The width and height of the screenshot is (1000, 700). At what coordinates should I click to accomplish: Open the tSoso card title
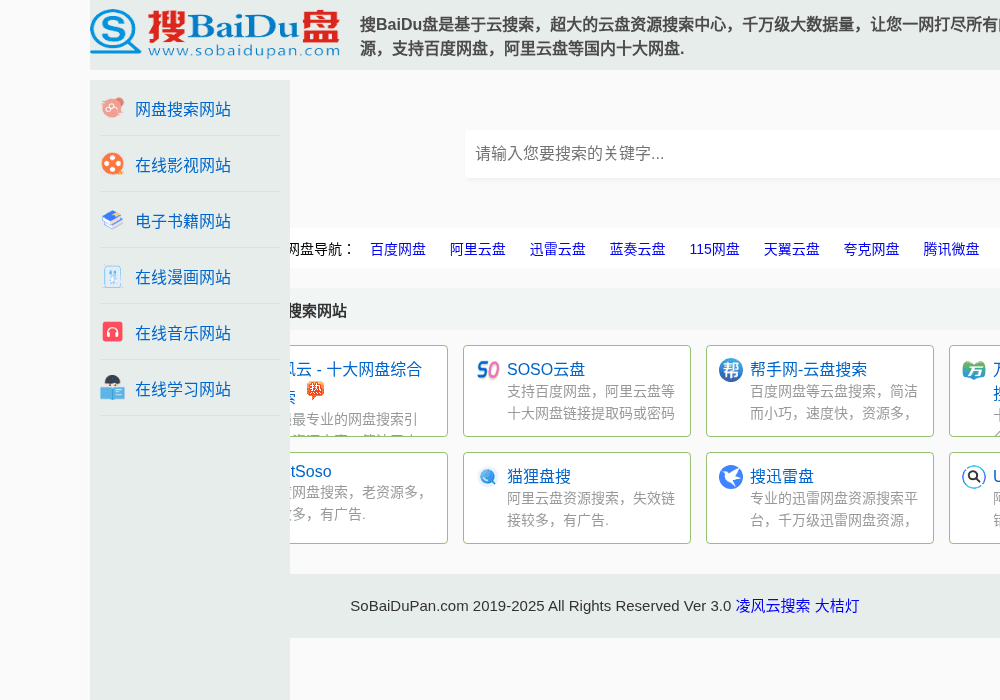311,471
